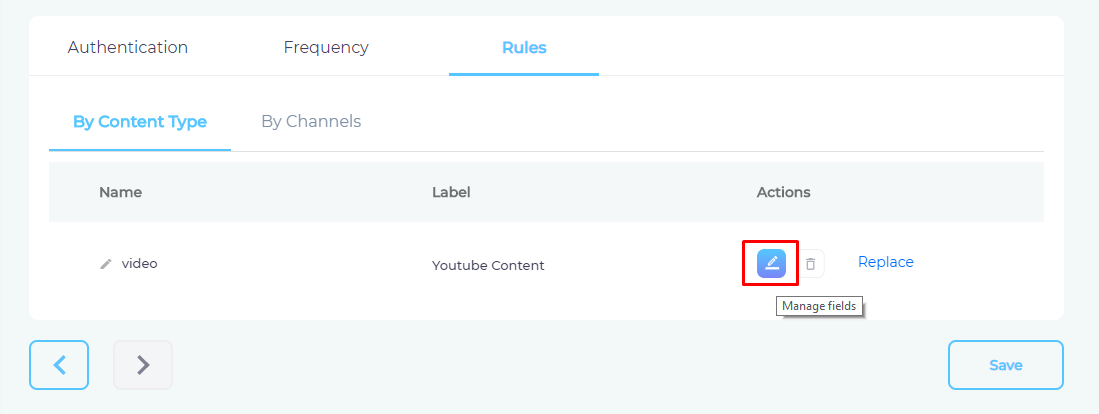Image resolution: width=1099 pixels, height=414 pixels.
Task: Advance with the right chevron button
Action: click(143, 365)
